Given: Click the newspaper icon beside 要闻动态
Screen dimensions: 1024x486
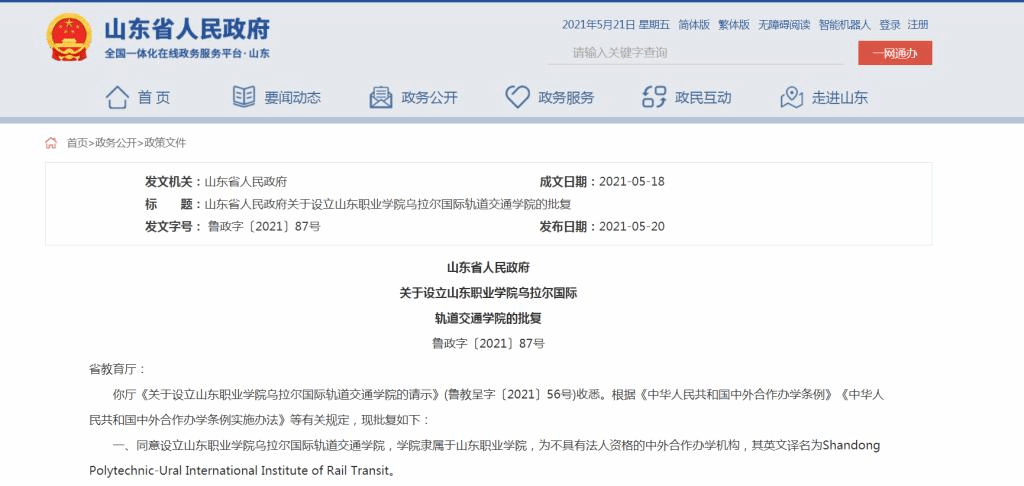Looking at the screenshot, I should [x=244, y=97].
